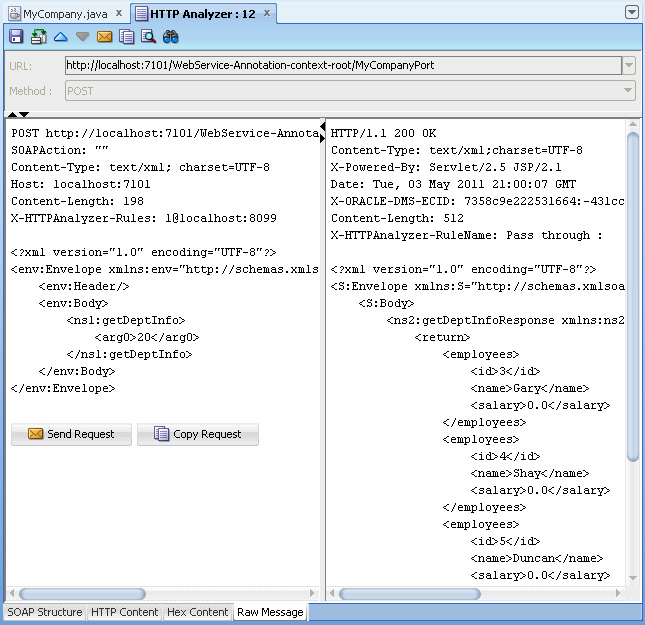
Task: Select the Raw Message tab
Action: point(270,612)
